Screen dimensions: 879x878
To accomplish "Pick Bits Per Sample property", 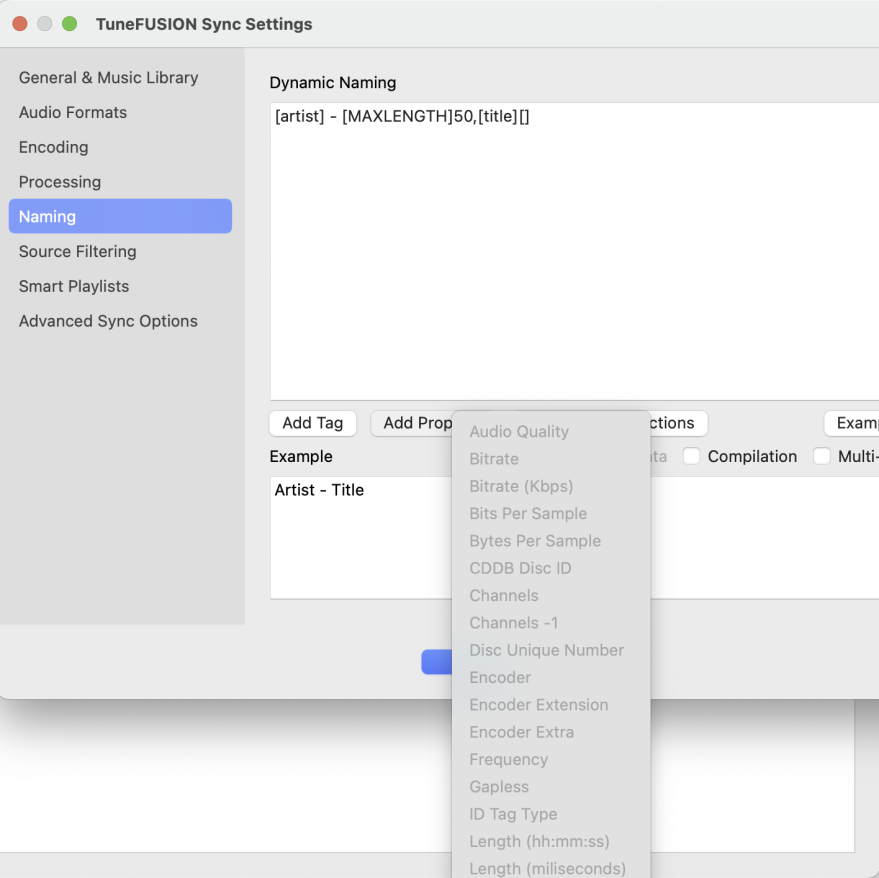I will pyautogui.click(x=551, y=514).
